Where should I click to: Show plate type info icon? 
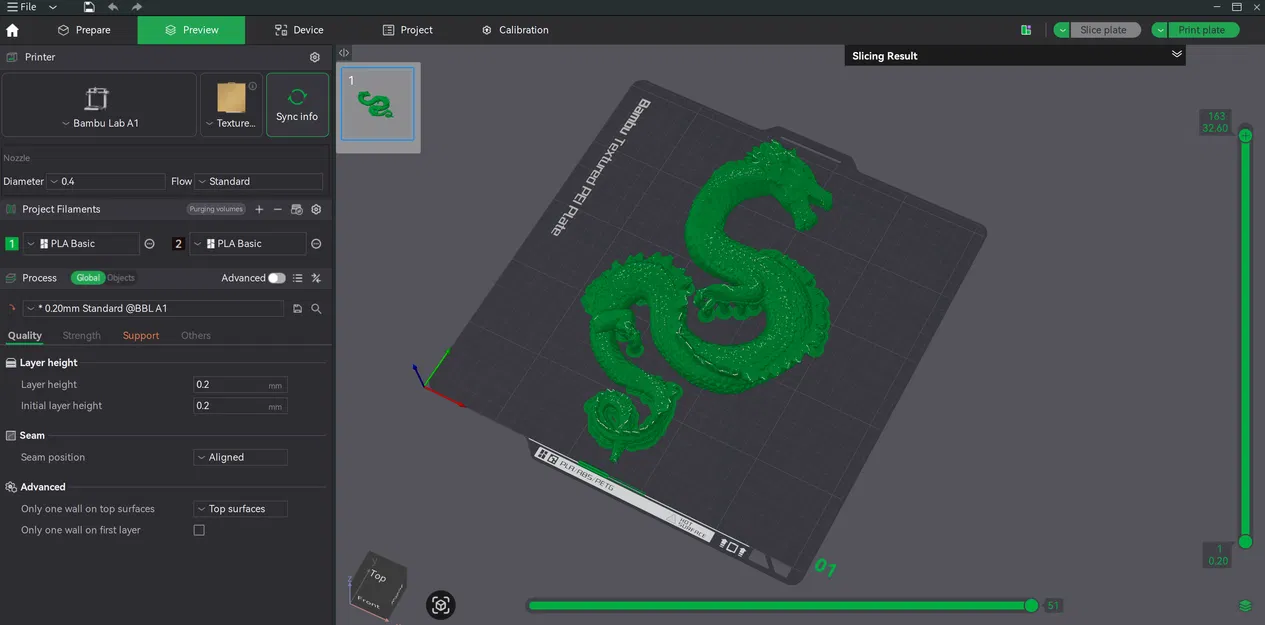252,86
